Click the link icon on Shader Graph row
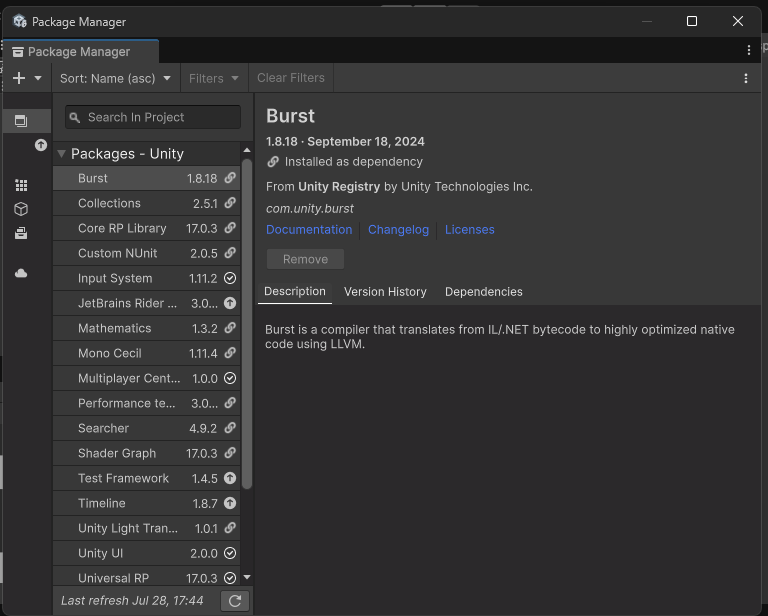This screenshot has height=616, width=768. (230, 452)
